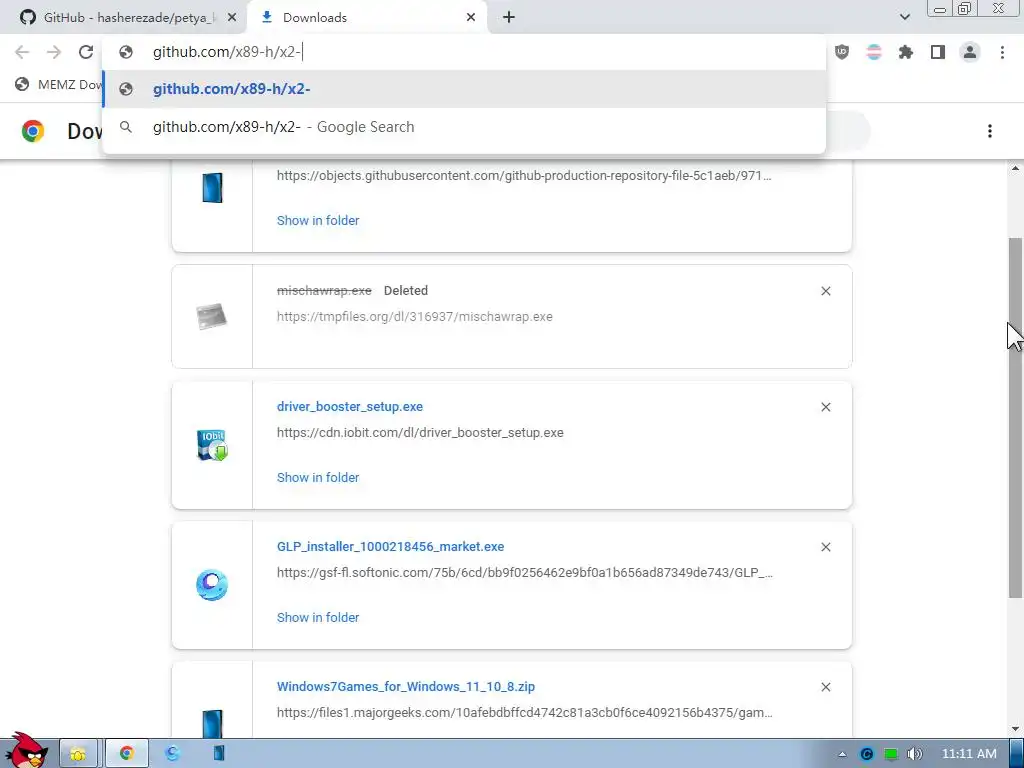Screen dimensions: 1024x768
Task: Open GLP_installer_1000218456_market.exe file
Action: (x=391, y=547)
